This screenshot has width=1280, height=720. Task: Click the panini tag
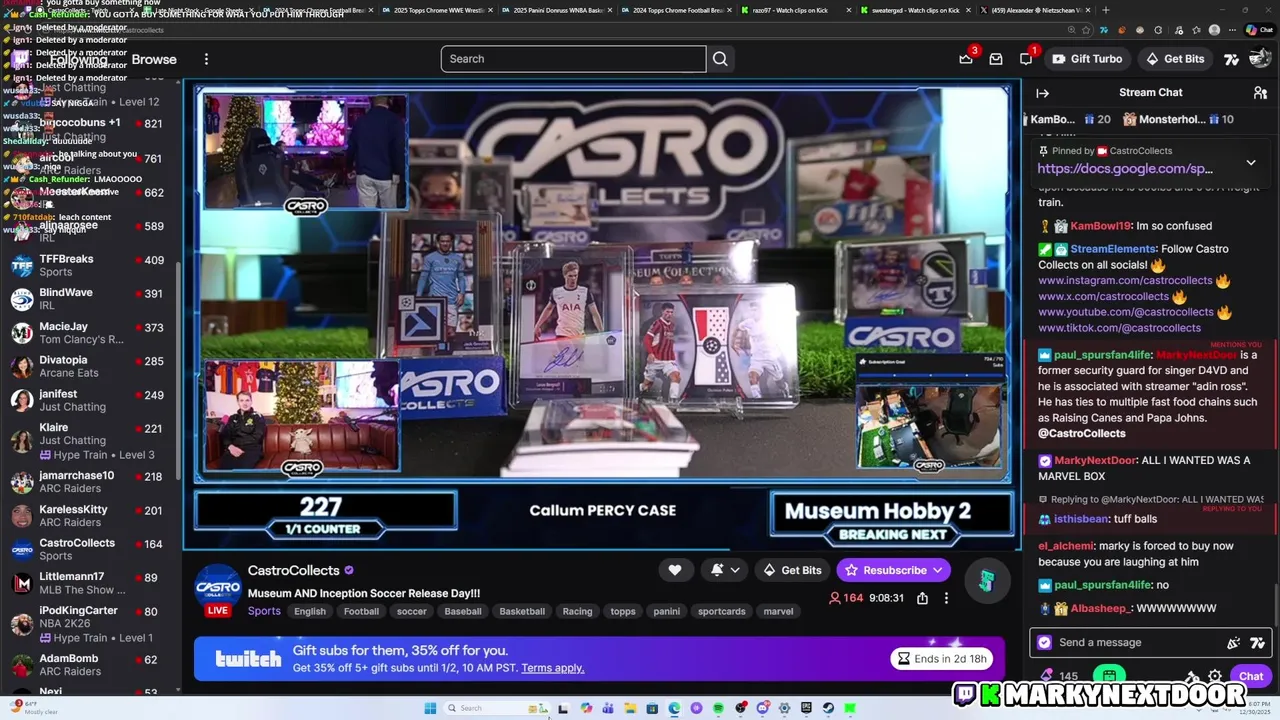667,611
